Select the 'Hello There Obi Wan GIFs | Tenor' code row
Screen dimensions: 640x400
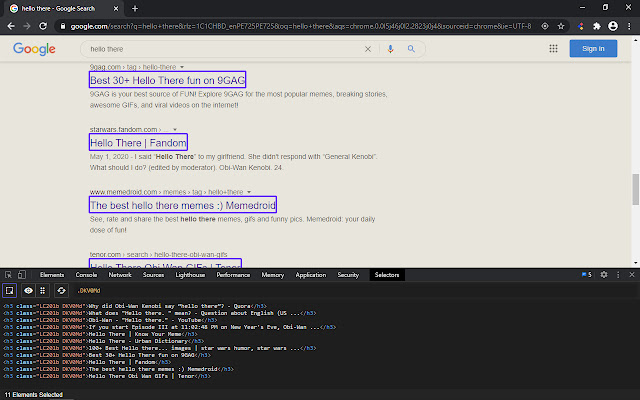[x=107, y=376]
